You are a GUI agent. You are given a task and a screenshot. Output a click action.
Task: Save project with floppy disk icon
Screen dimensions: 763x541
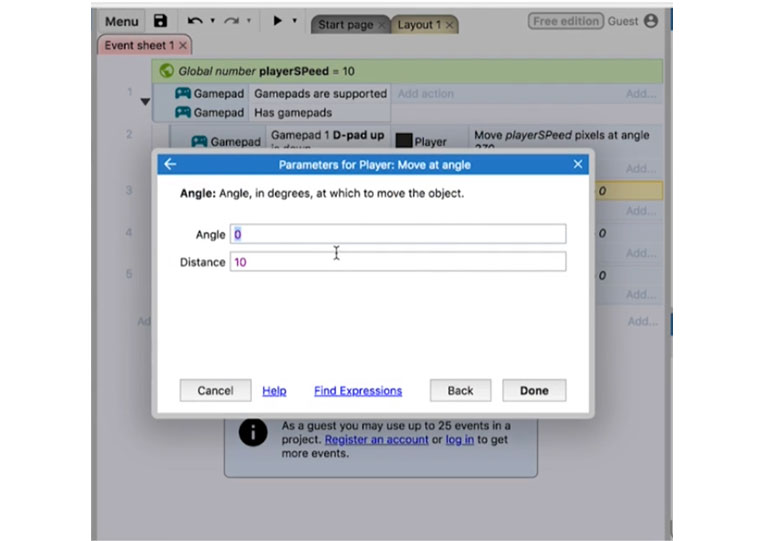[x=160, y=21]
